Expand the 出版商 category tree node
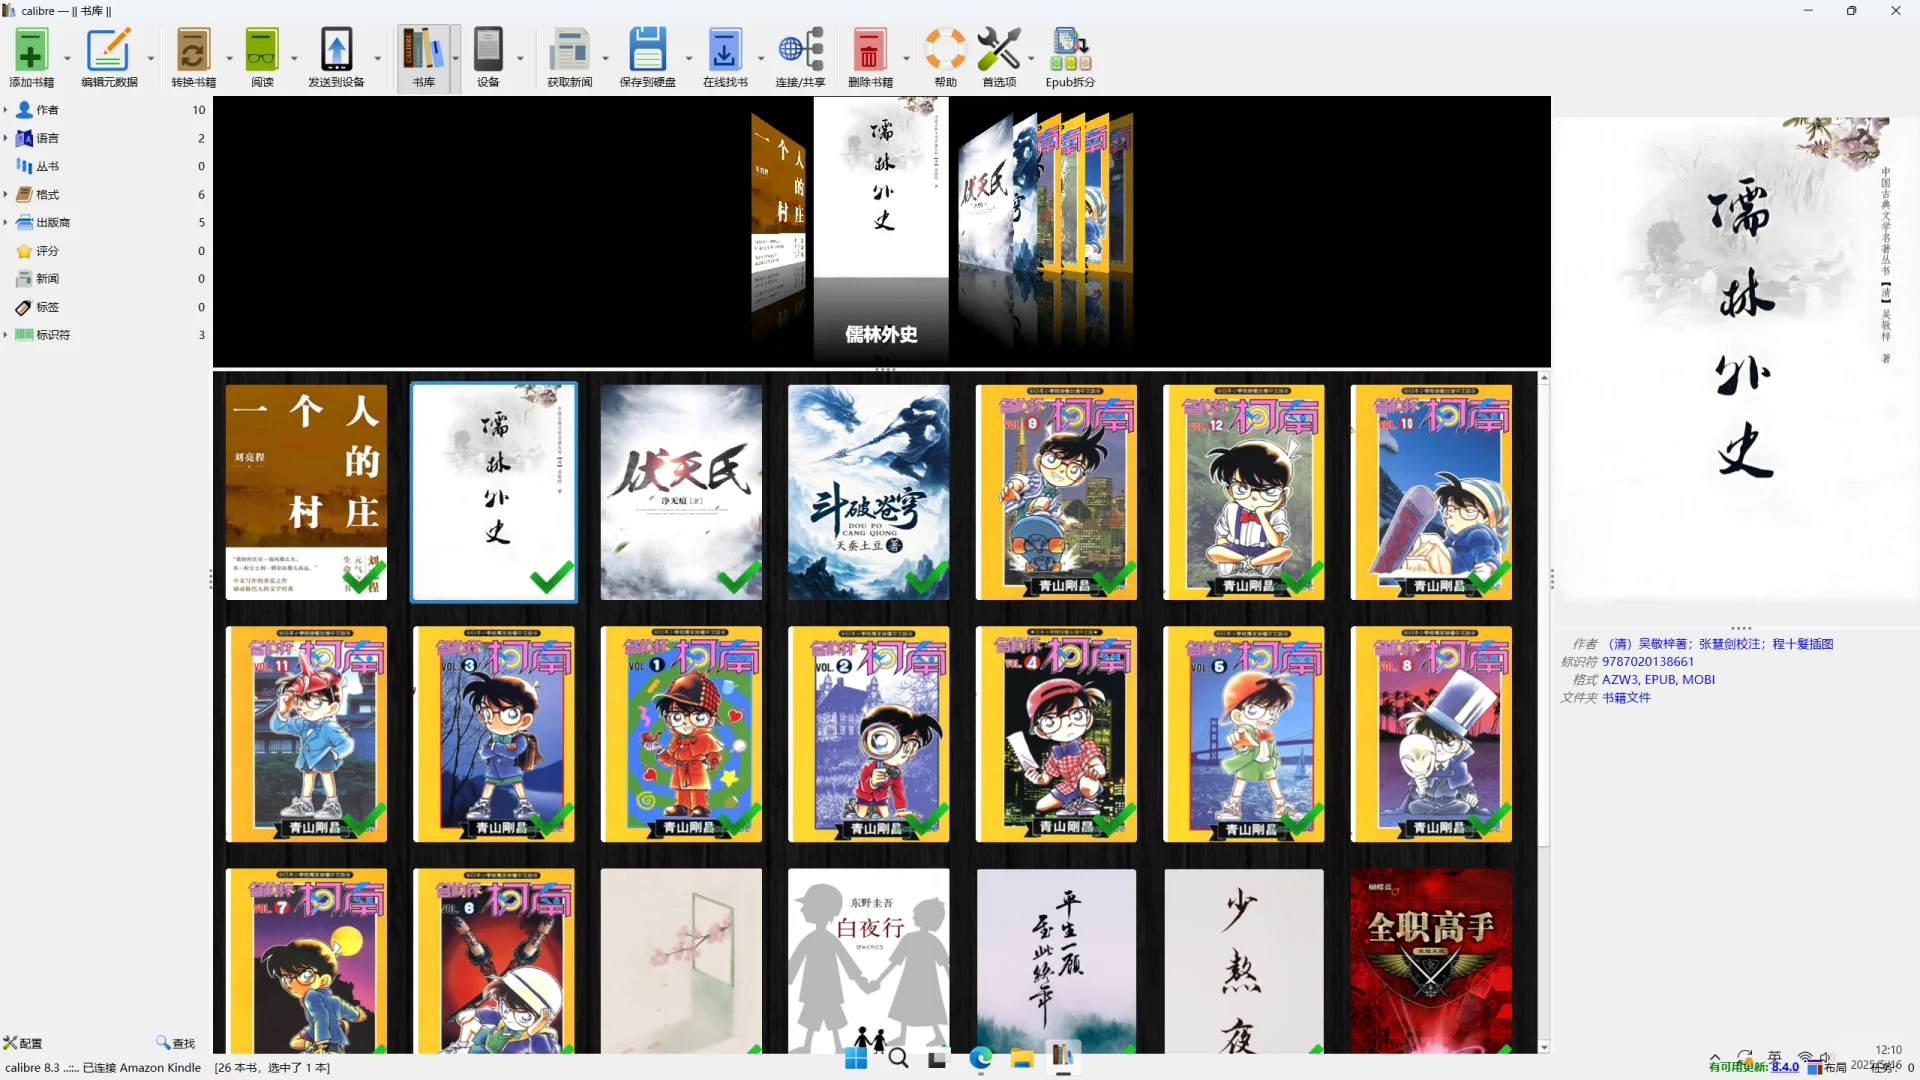The image size is (1920, 1080). 5,222
